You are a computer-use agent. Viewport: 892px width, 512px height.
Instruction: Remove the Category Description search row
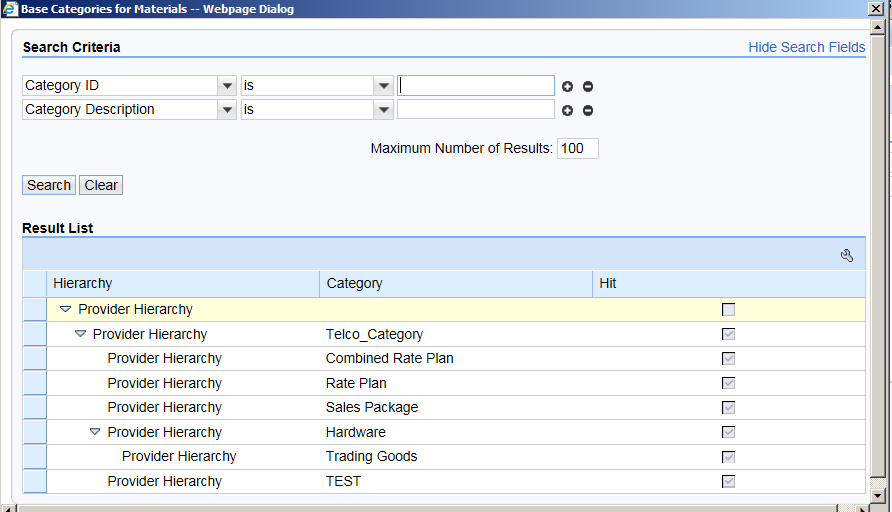tap(588, 110)
